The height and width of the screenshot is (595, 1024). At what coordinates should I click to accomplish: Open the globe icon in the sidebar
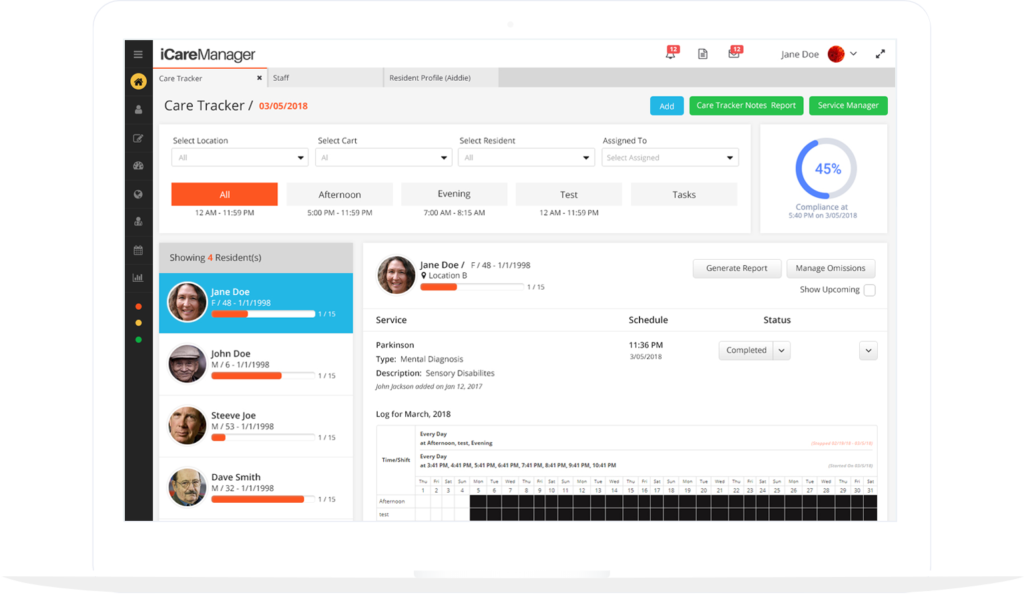coord(138,194)
